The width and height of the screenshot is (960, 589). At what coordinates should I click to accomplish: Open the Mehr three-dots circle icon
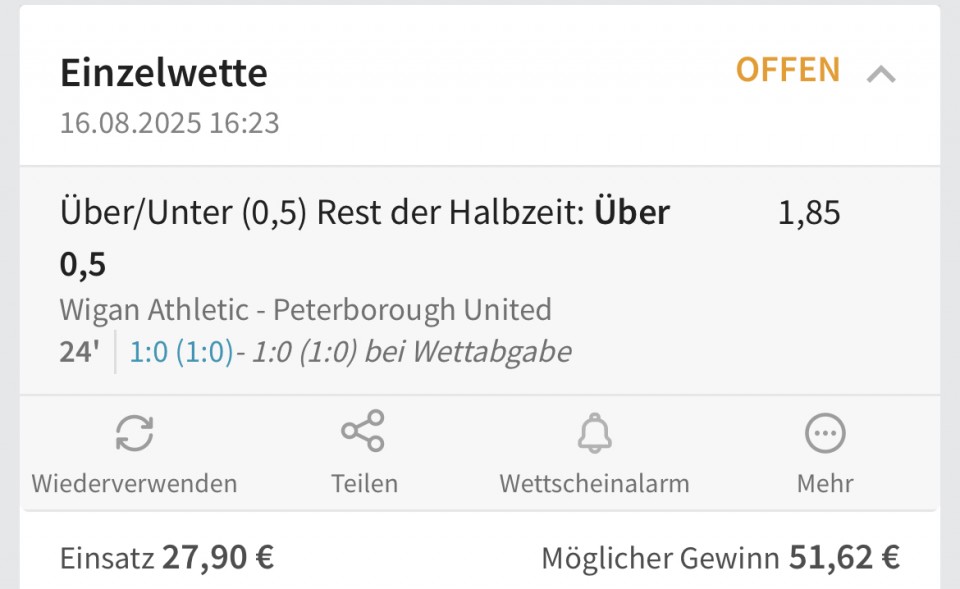pos(825,433)
